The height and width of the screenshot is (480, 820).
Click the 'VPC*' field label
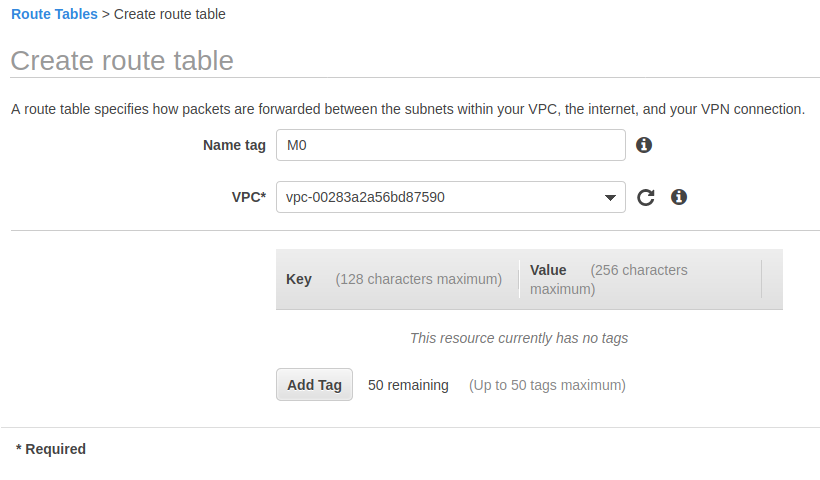(x=248, y=197)
